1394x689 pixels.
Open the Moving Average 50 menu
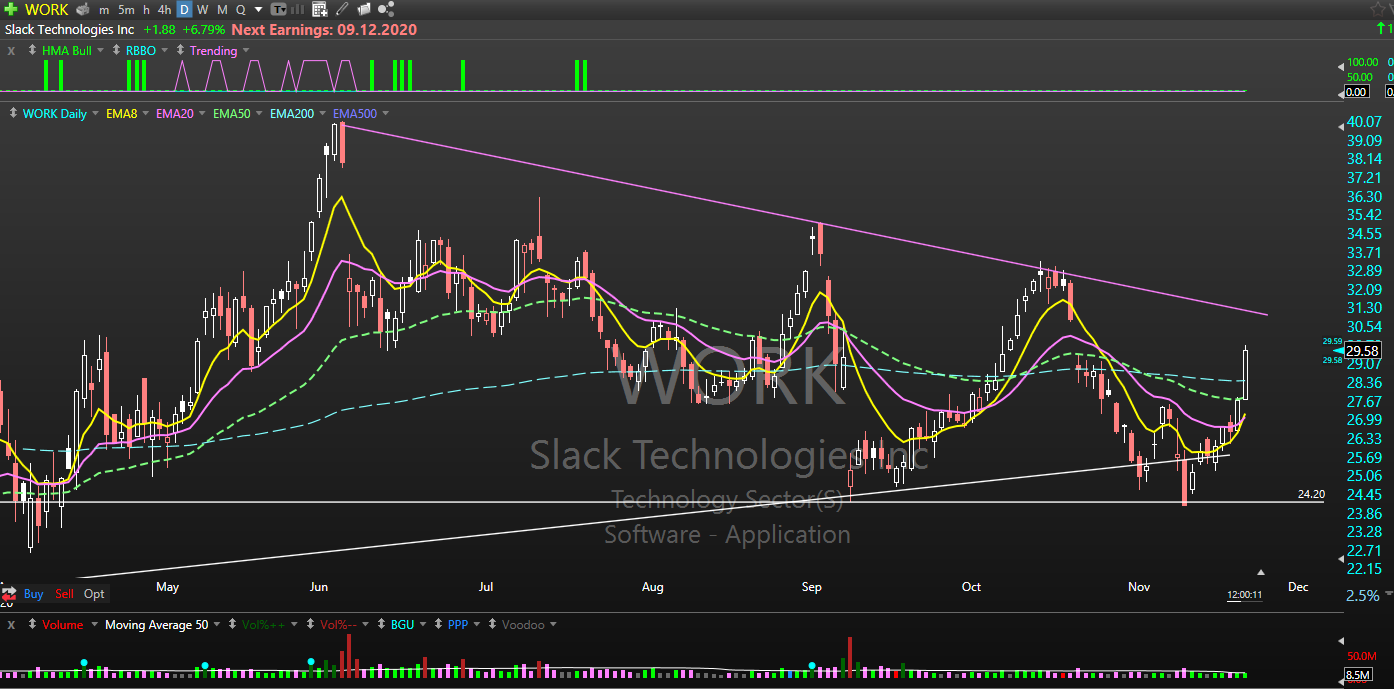[216, 625]
